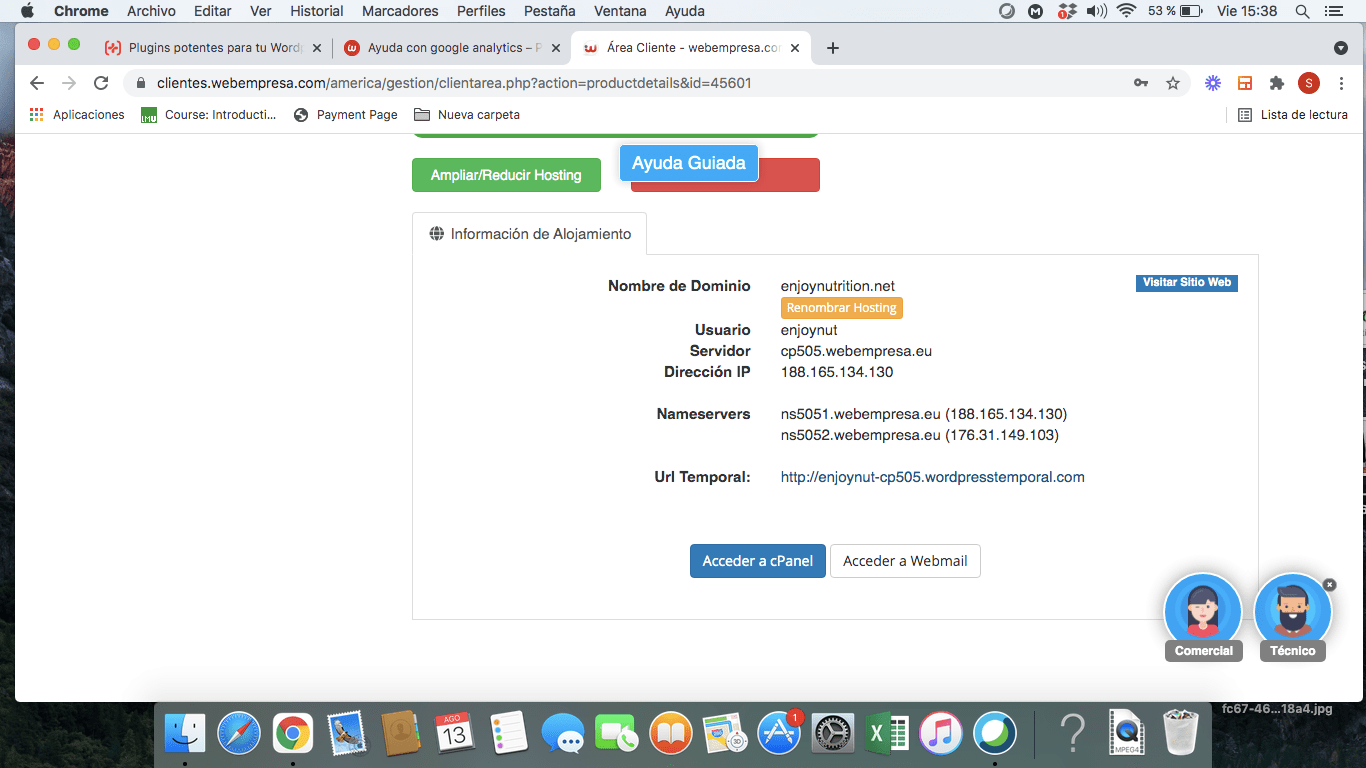
Task: Open the red S profile avatar
Action: click(1309, 83)
